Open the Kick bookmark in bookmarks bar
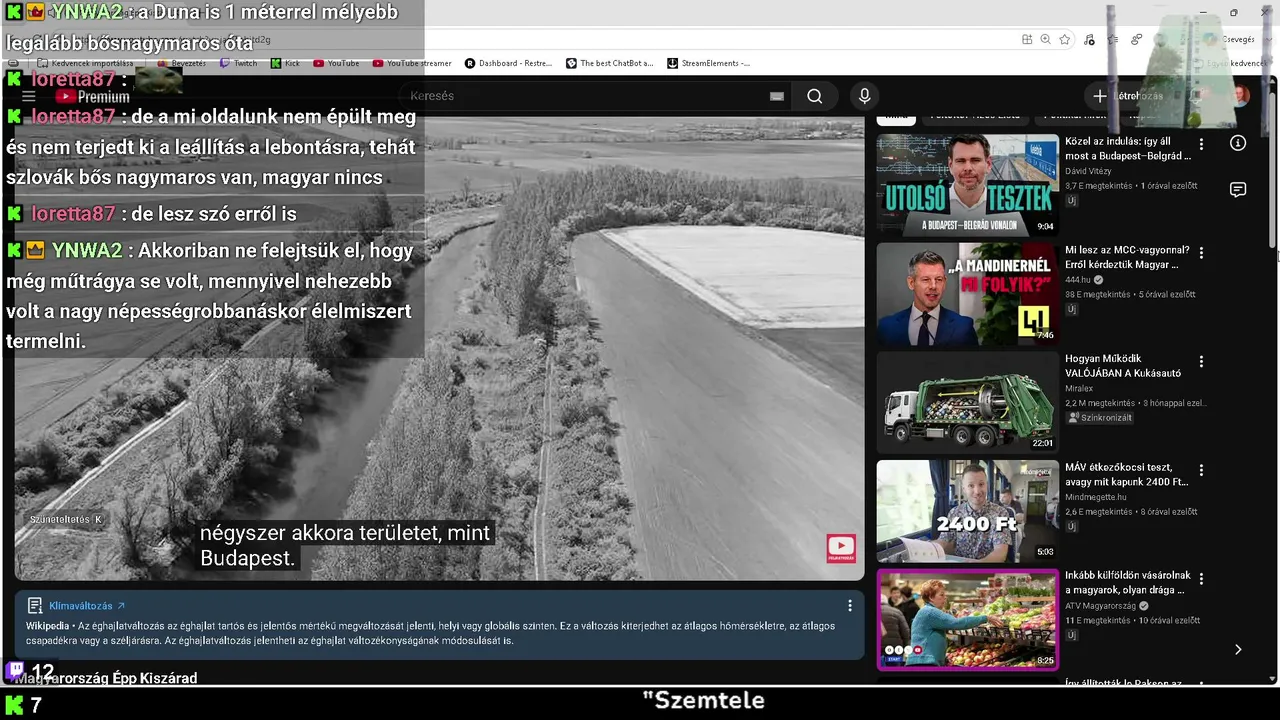The image size is (1280, 720). point(285,63)
